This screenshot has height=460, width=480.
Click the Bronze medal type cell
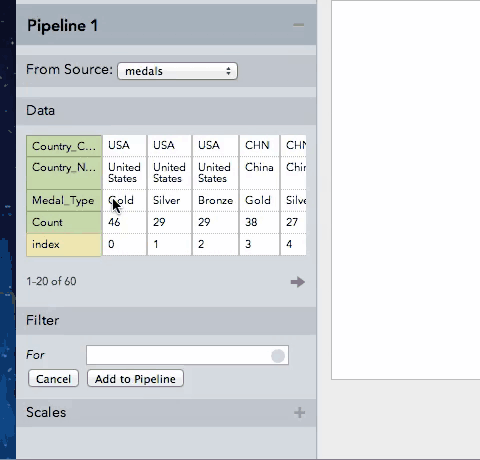[215, 200]
